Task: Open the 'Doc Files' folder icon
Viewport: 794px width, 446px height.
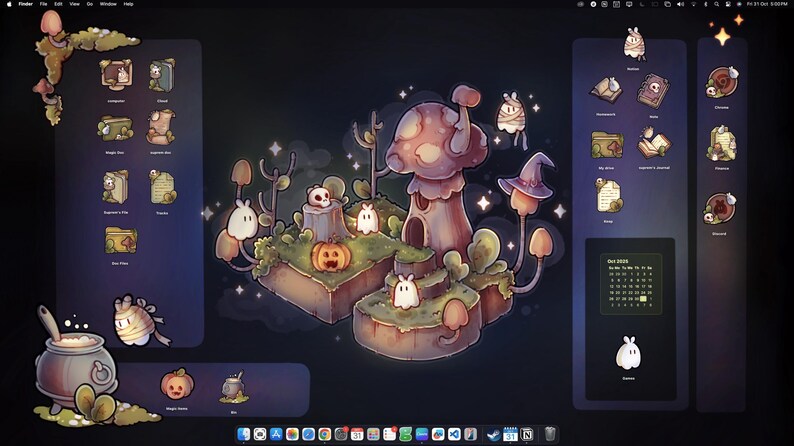Action: (x=121, y=240)
